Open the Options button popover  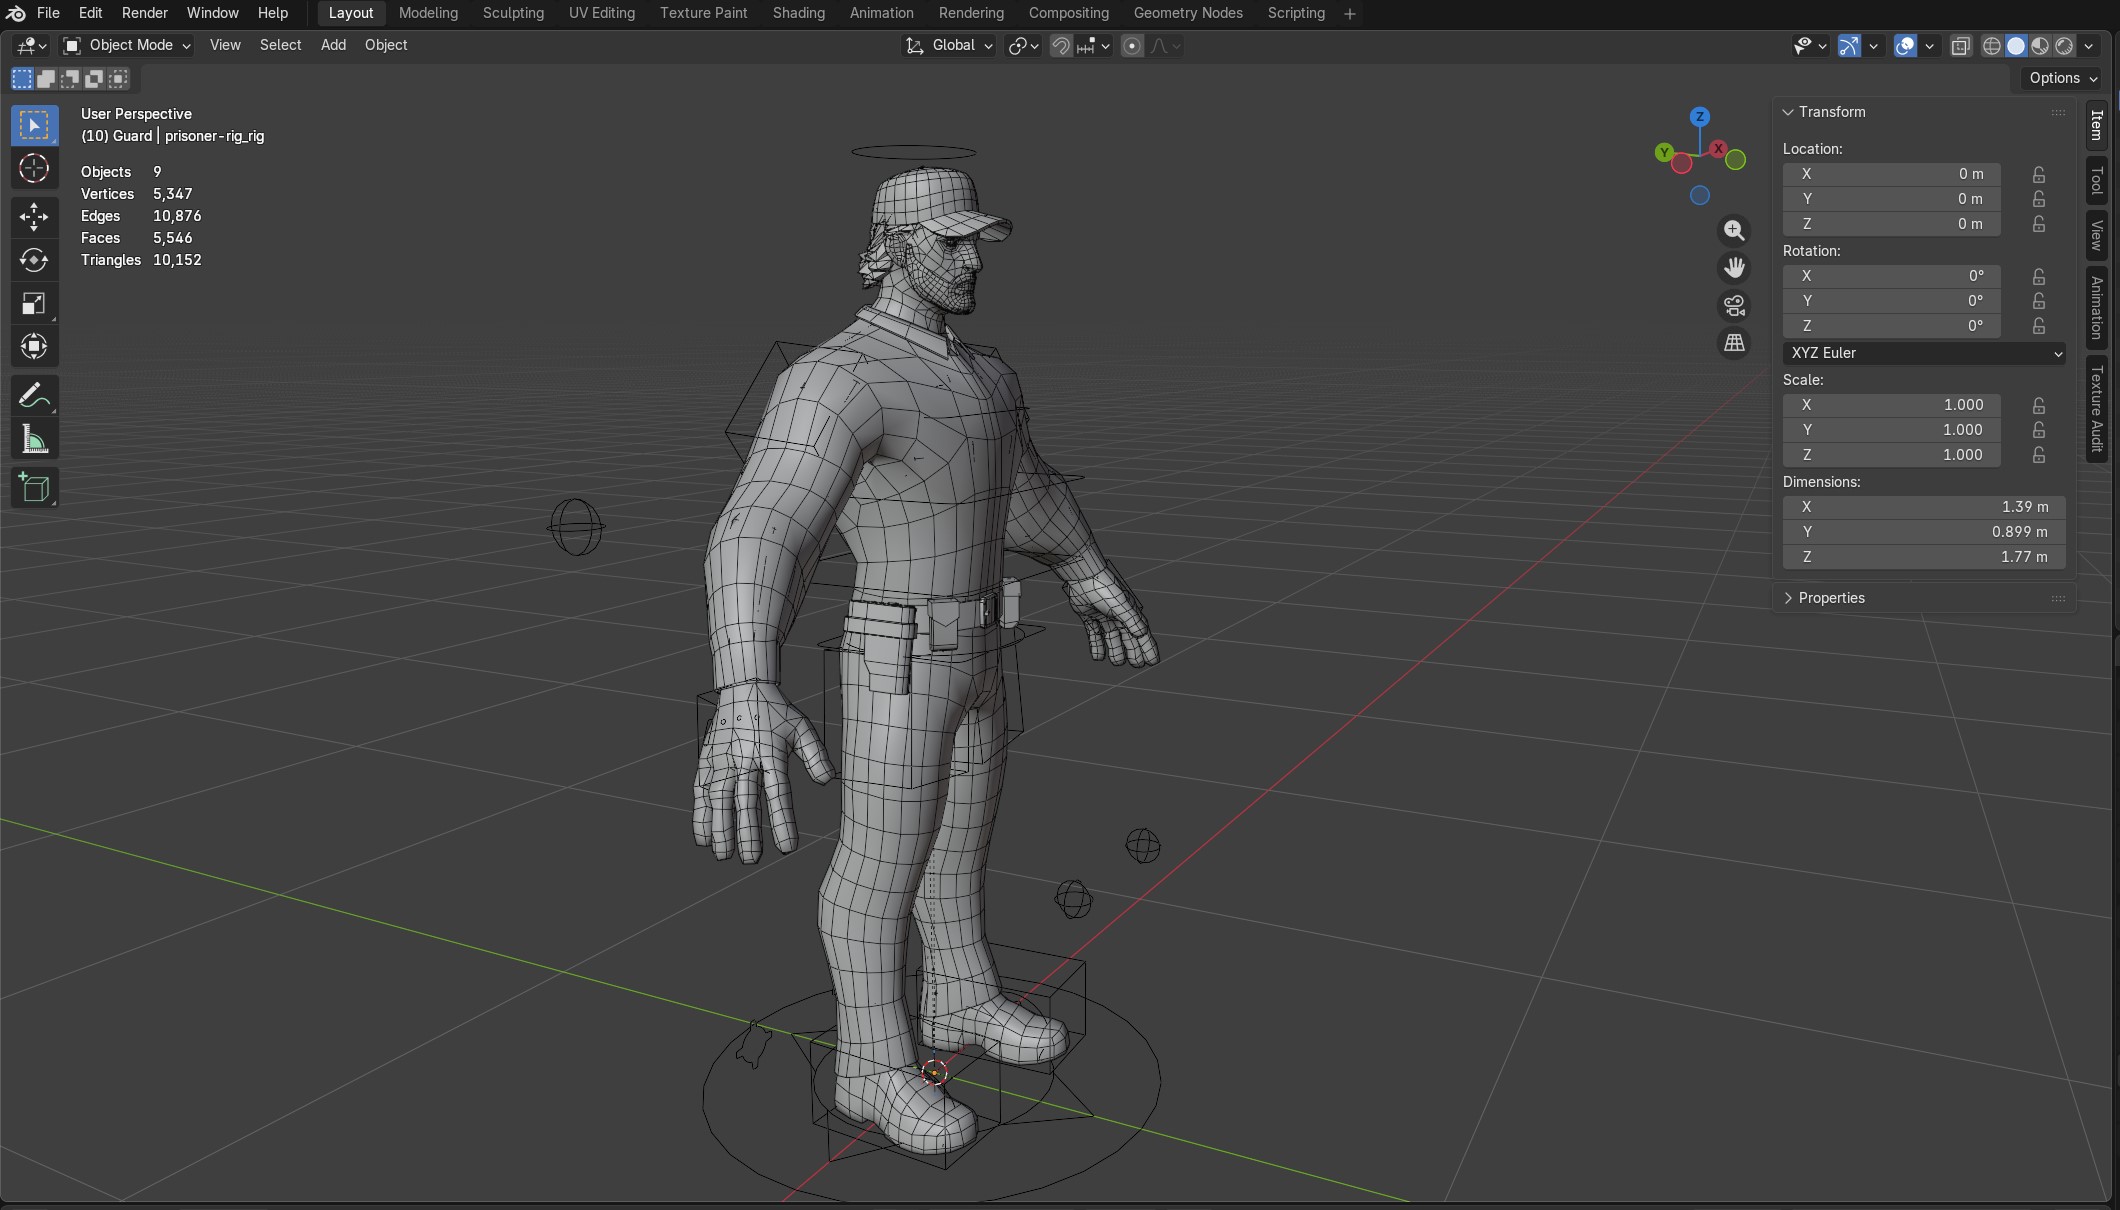pos(2063,78)
